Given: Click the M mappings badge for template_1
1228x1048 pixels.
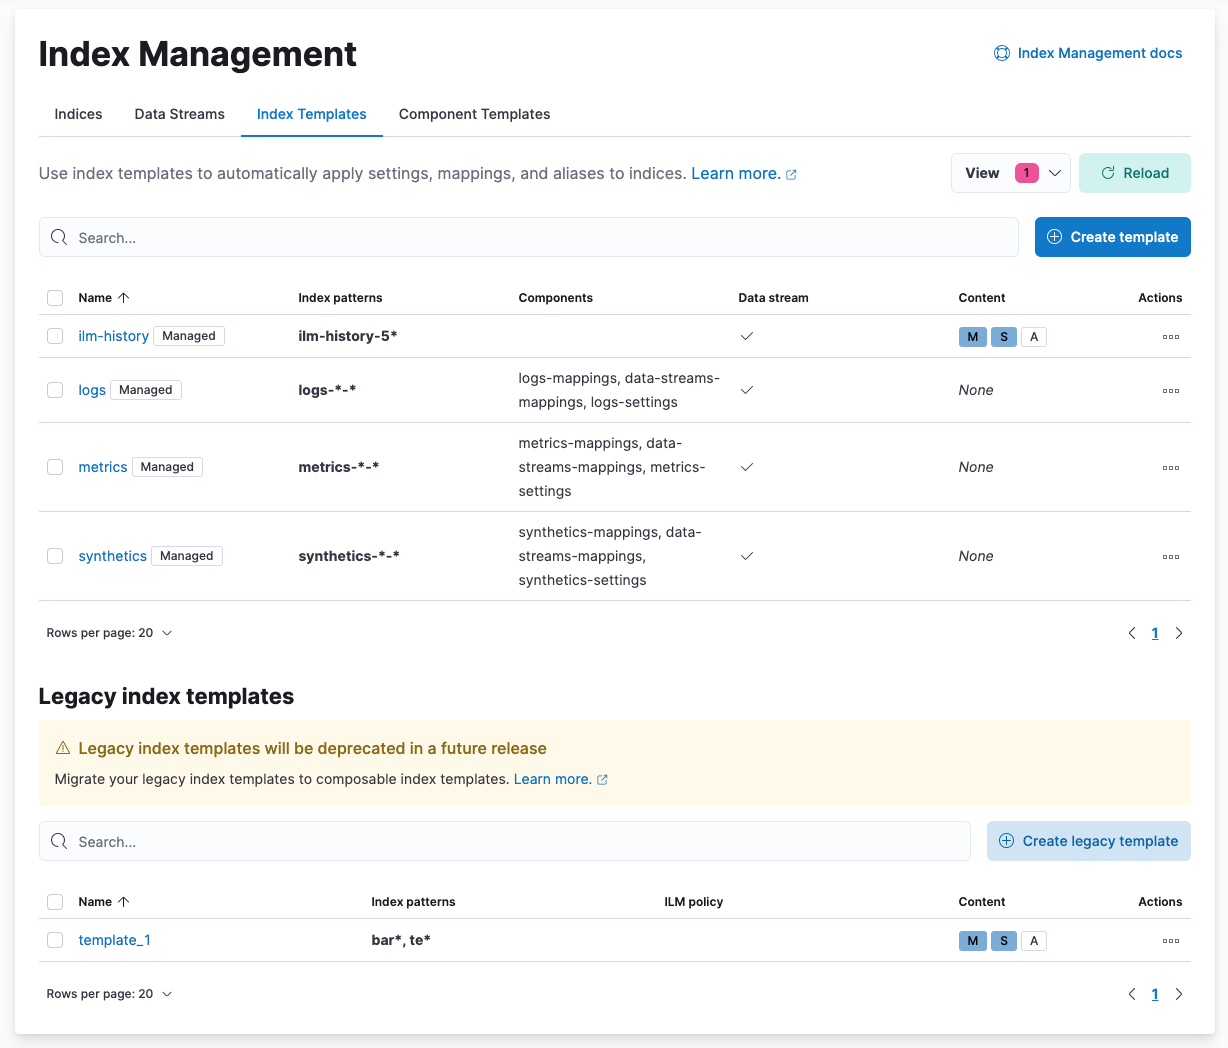Looking at the screenshot, I should point(972,941).
